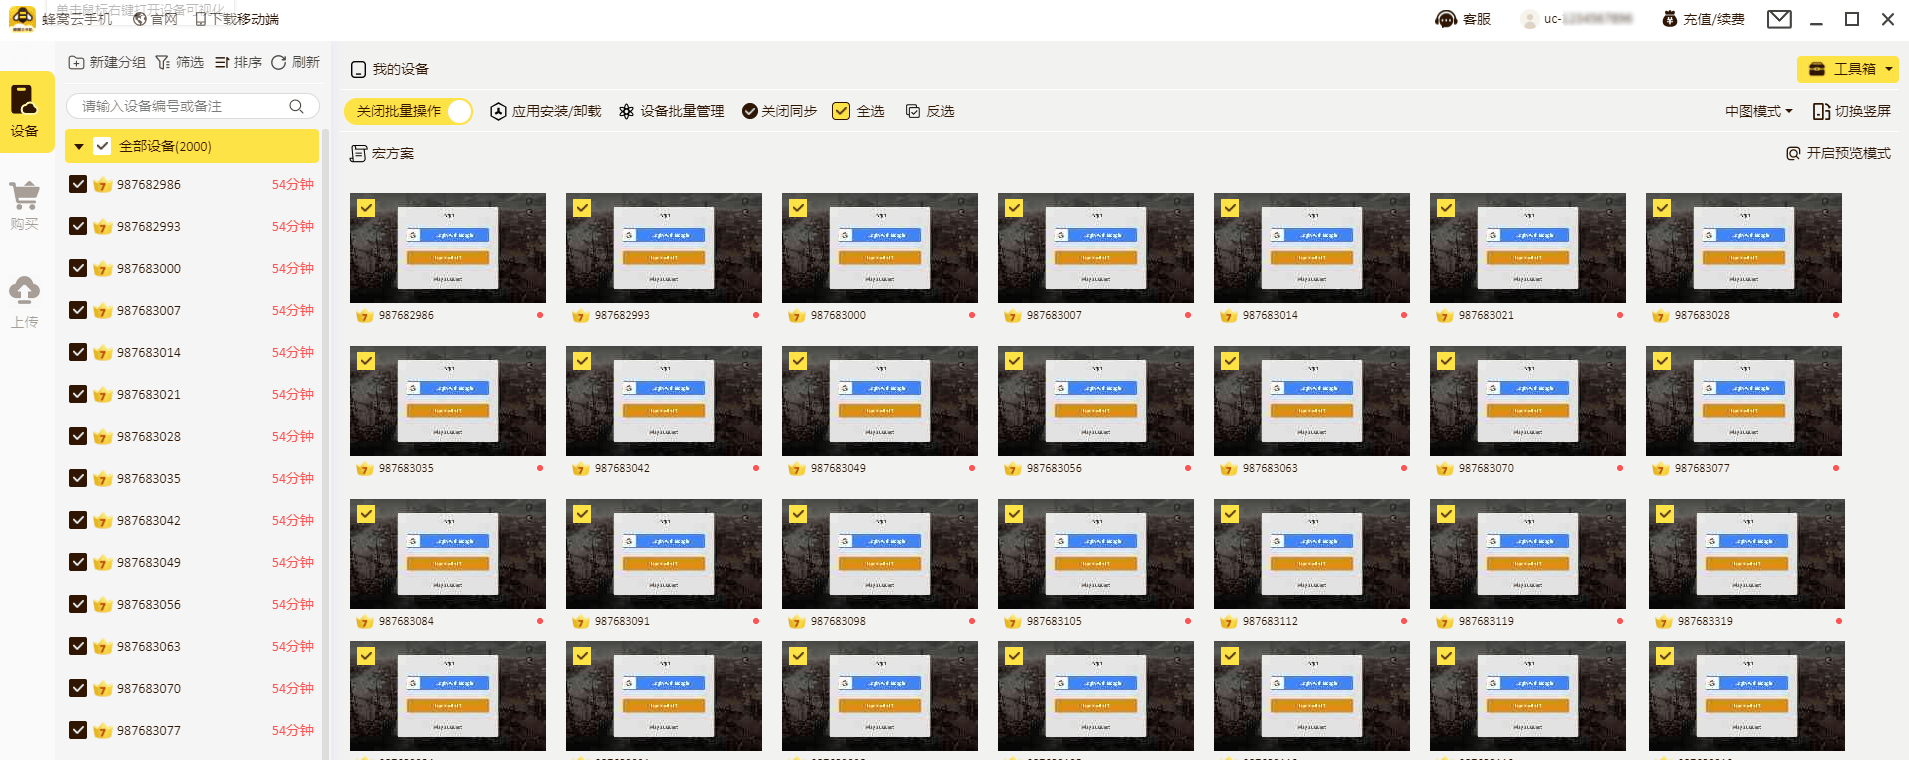Click the search magnifier icon

tap(296, 106)
